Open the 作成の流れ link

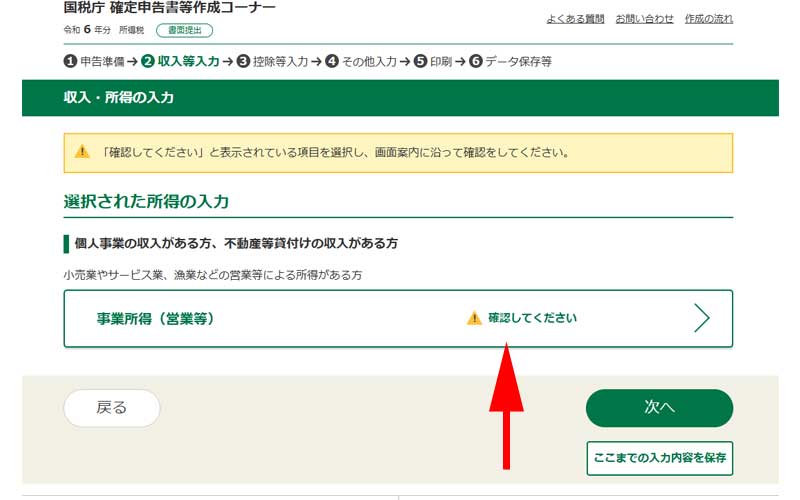pyautogui.click(x=709, y=19)
